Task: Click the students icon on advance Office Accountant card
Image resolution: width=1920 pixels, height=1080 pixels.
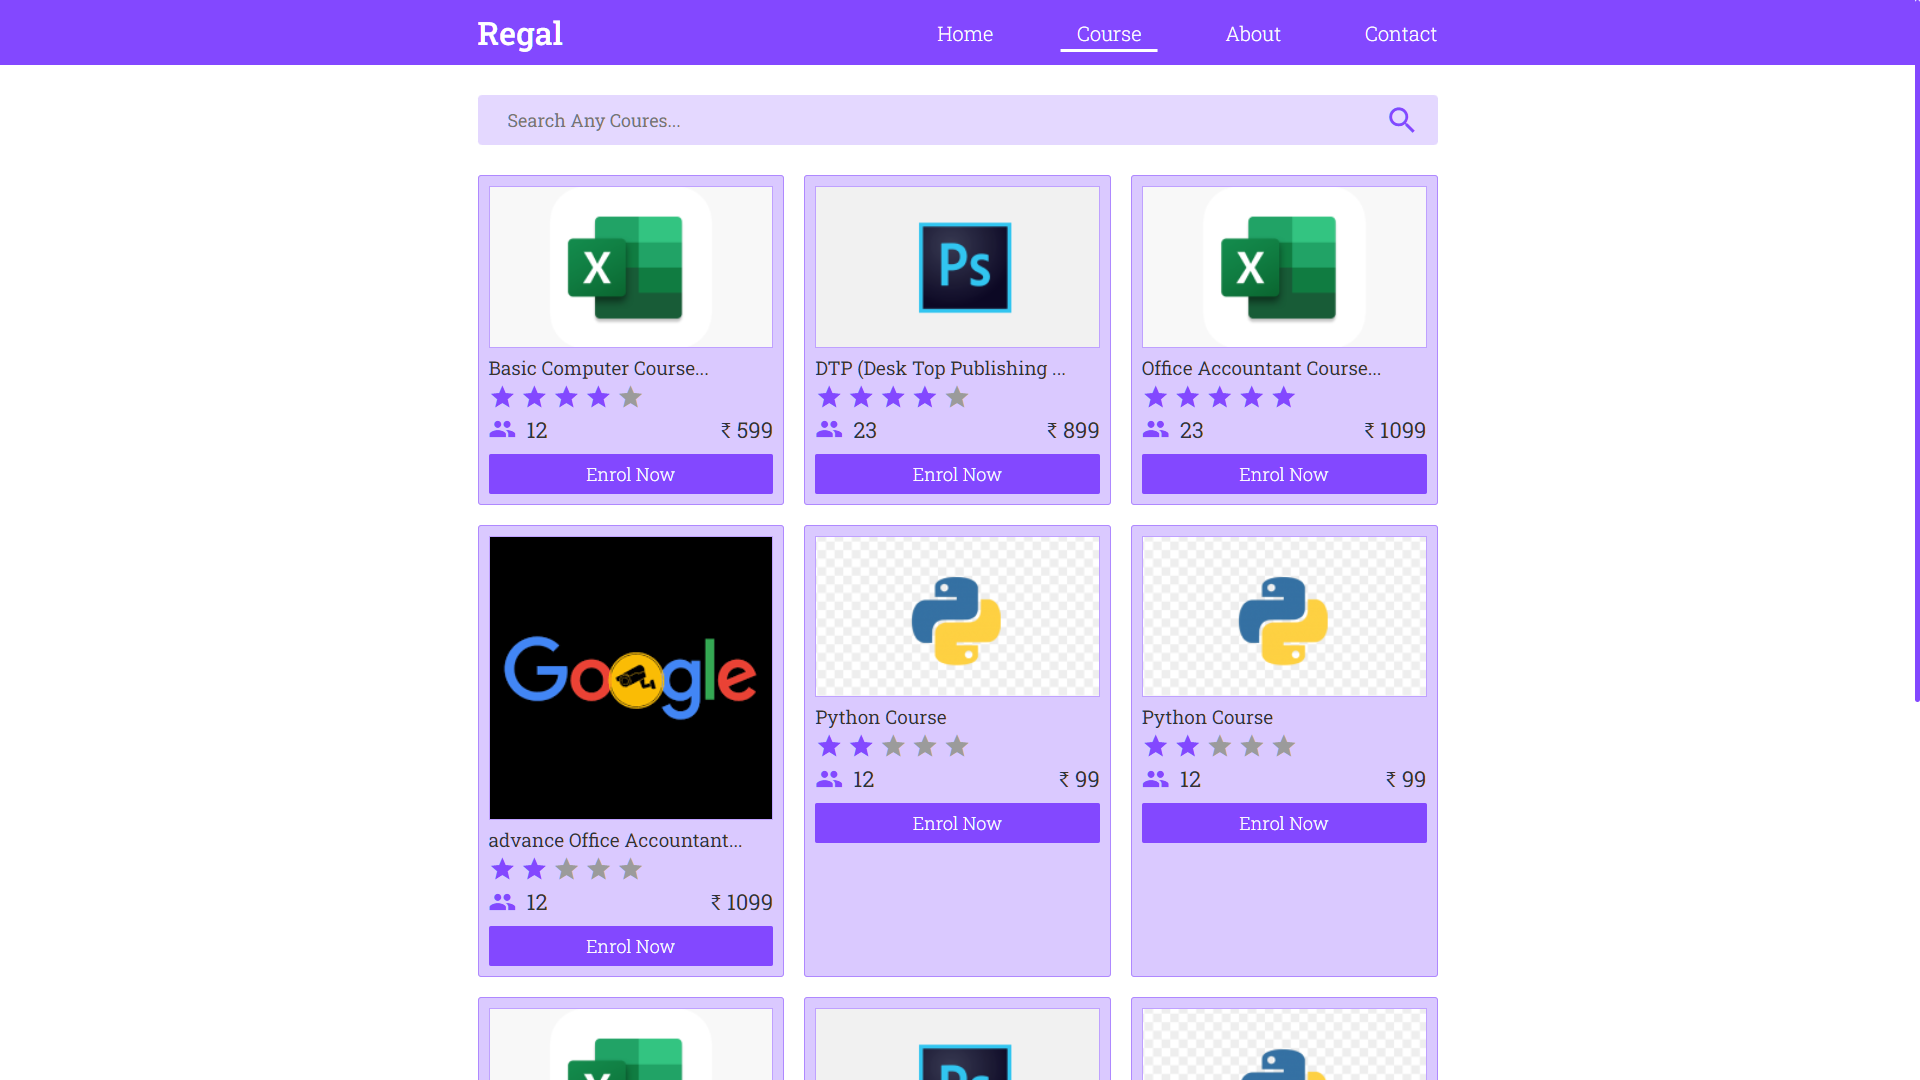Action: tap(502, 902)
